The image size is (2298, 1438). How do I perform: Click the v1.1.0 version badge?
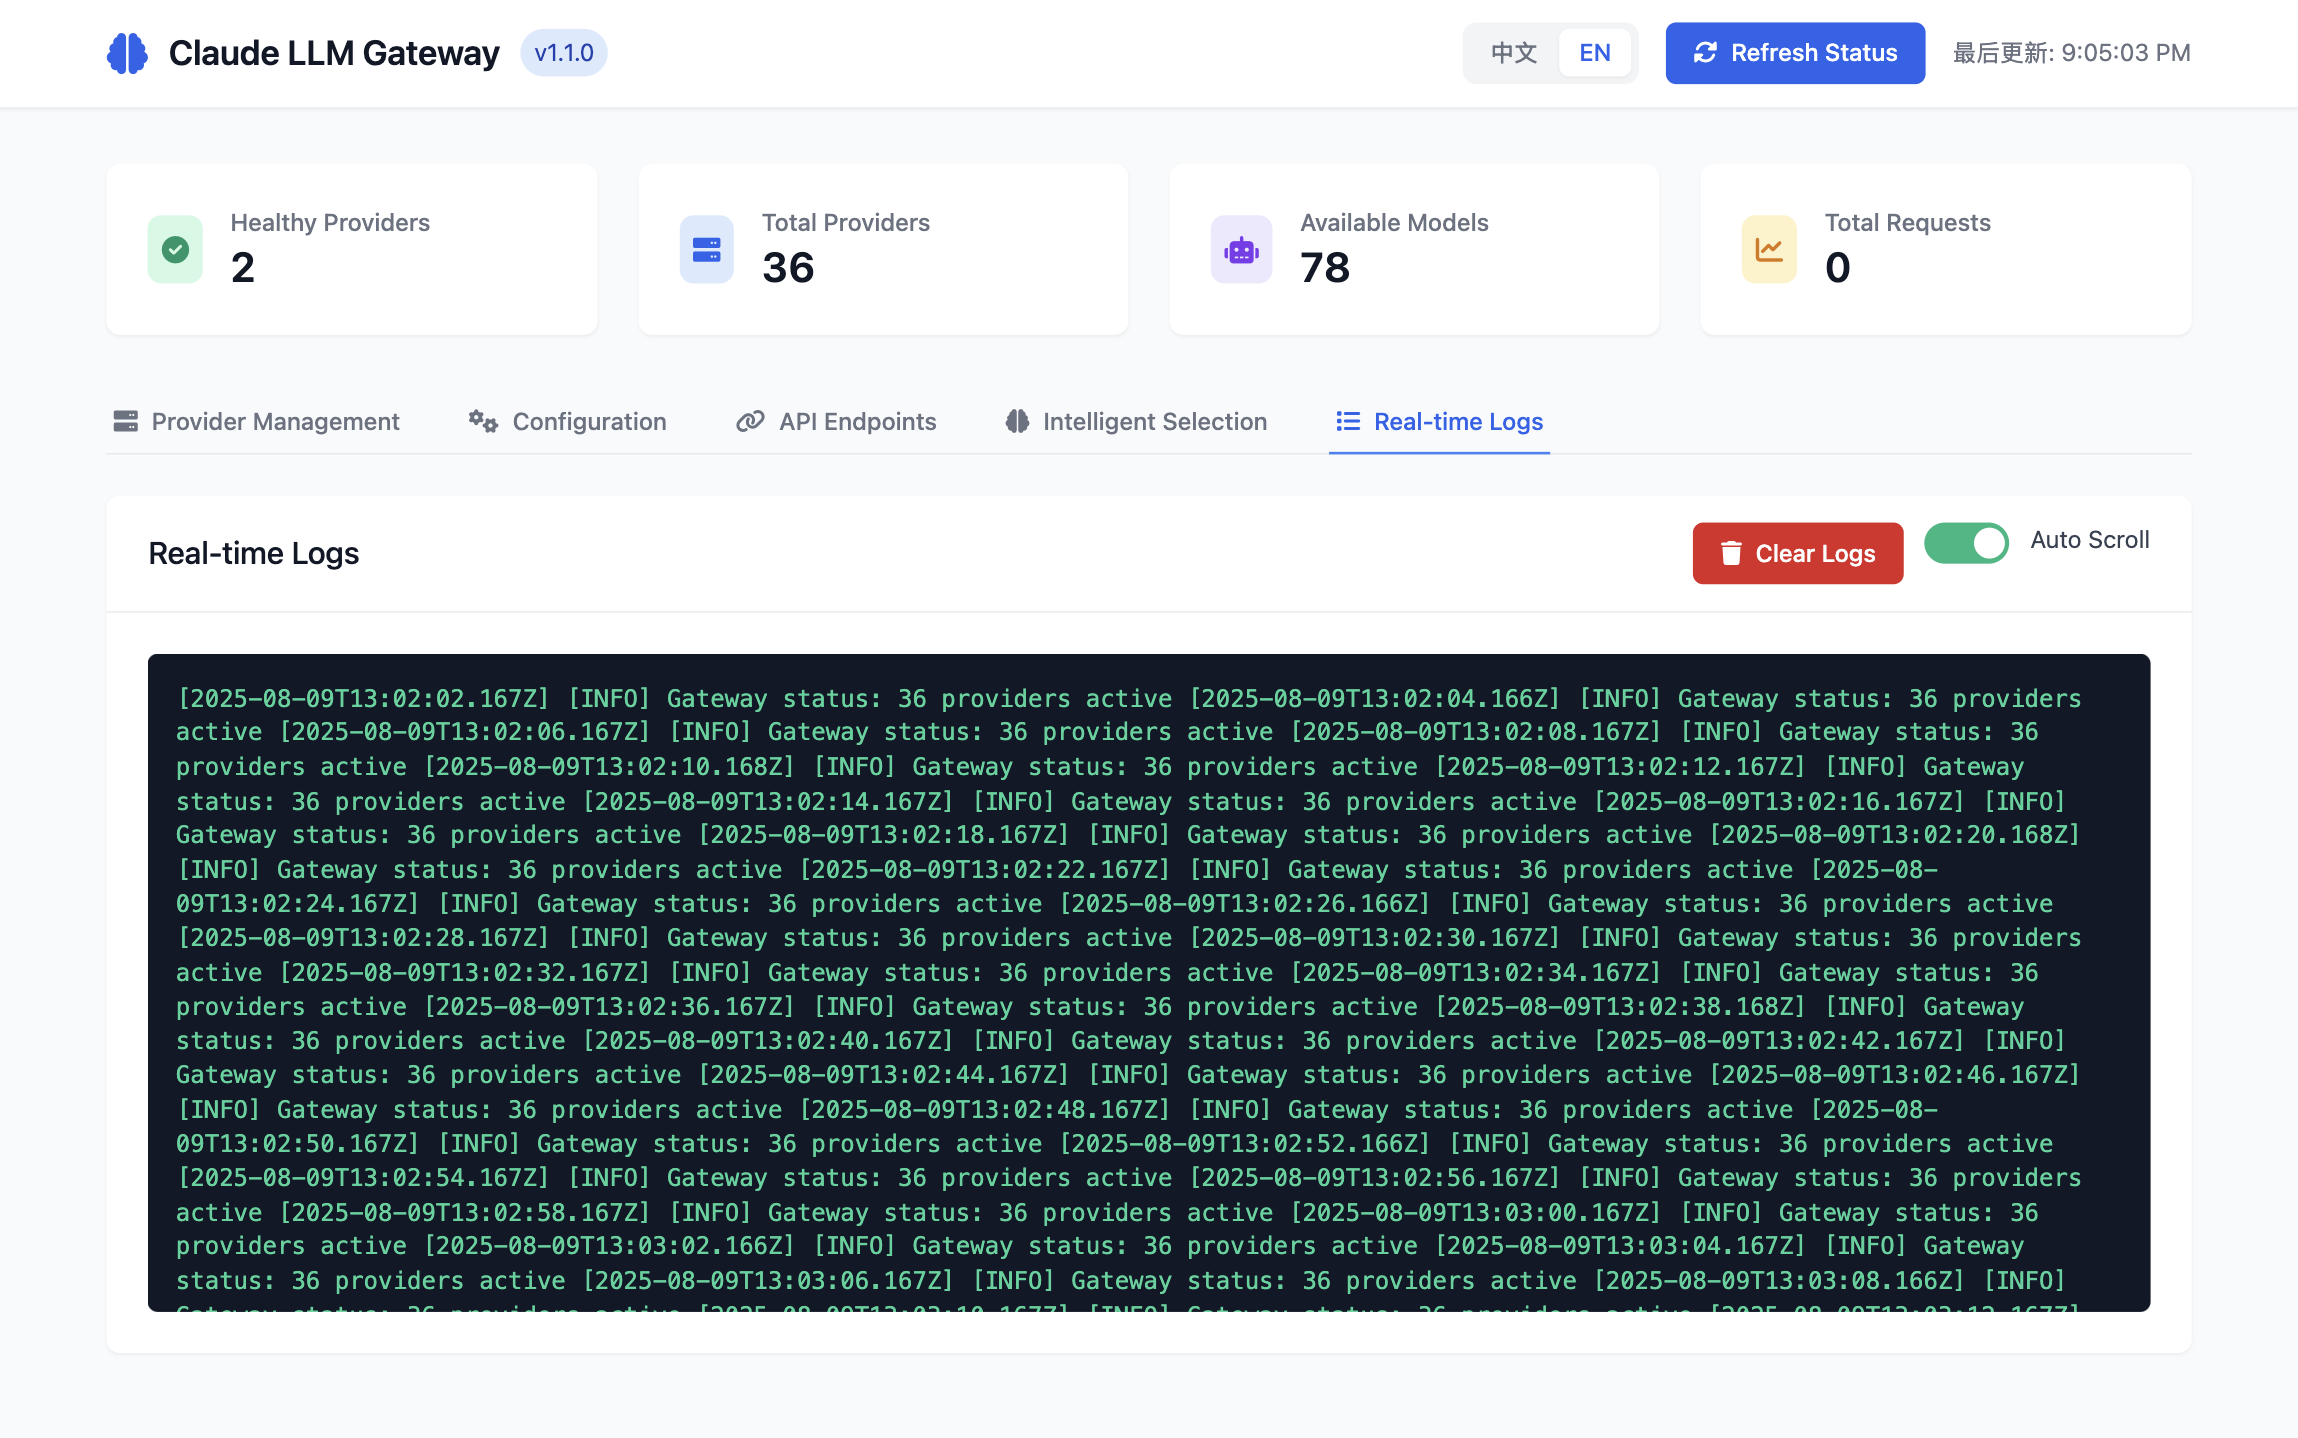(x=563, y=53)
